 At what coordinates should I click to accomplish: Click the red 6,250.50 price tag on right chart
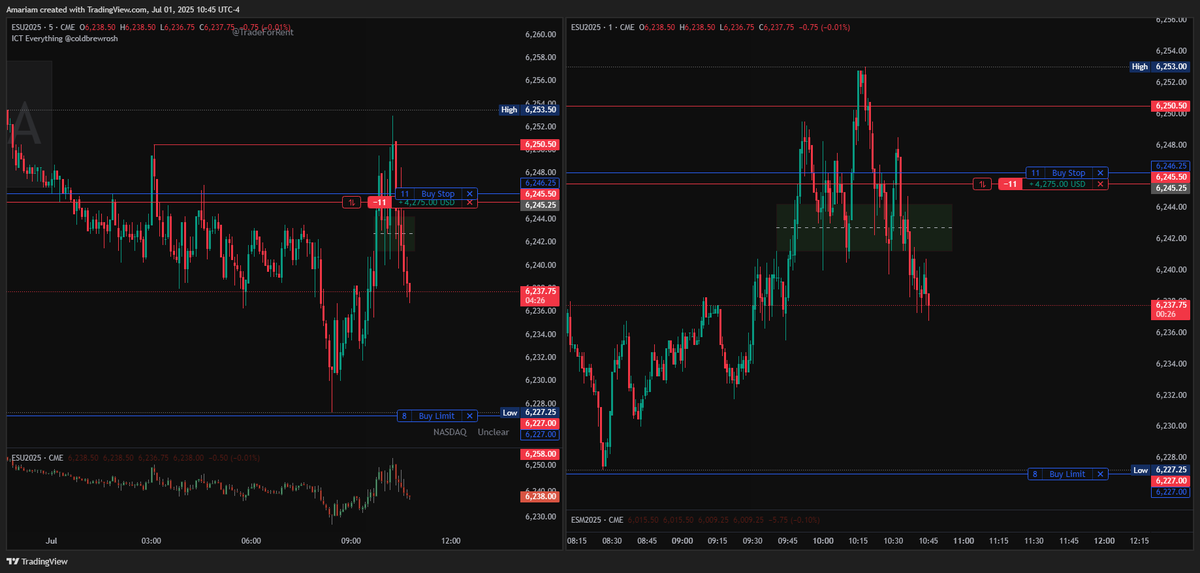1171,105
